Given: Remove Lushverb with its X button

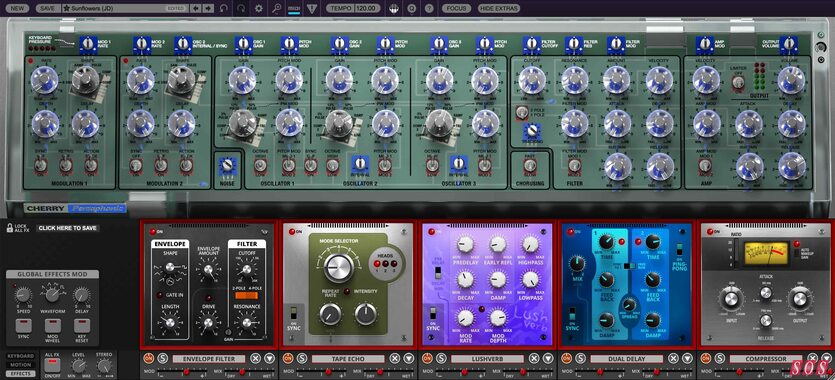Looking at the screenshot, I should (x=535, y=358).
